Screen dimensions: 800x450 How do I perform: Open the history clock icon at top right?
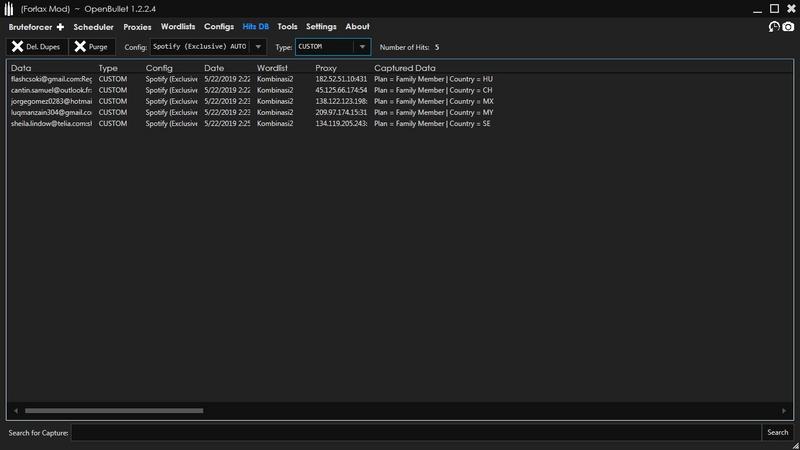coord(774,27)
